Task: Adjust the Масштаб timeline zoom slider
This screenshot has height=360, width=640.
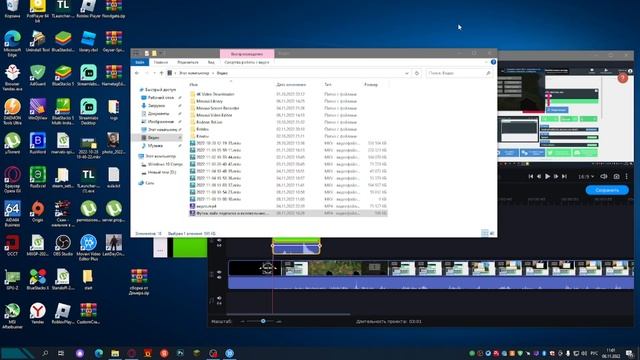Action: tap(263, 321)
